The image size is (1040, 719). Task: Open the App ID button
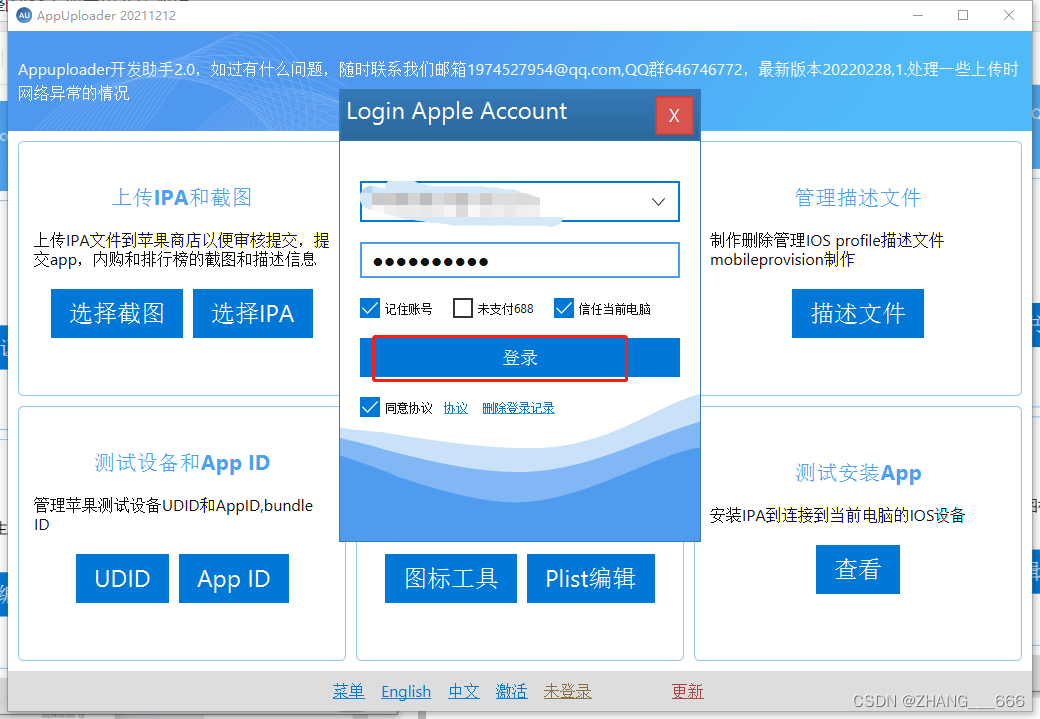233,578
